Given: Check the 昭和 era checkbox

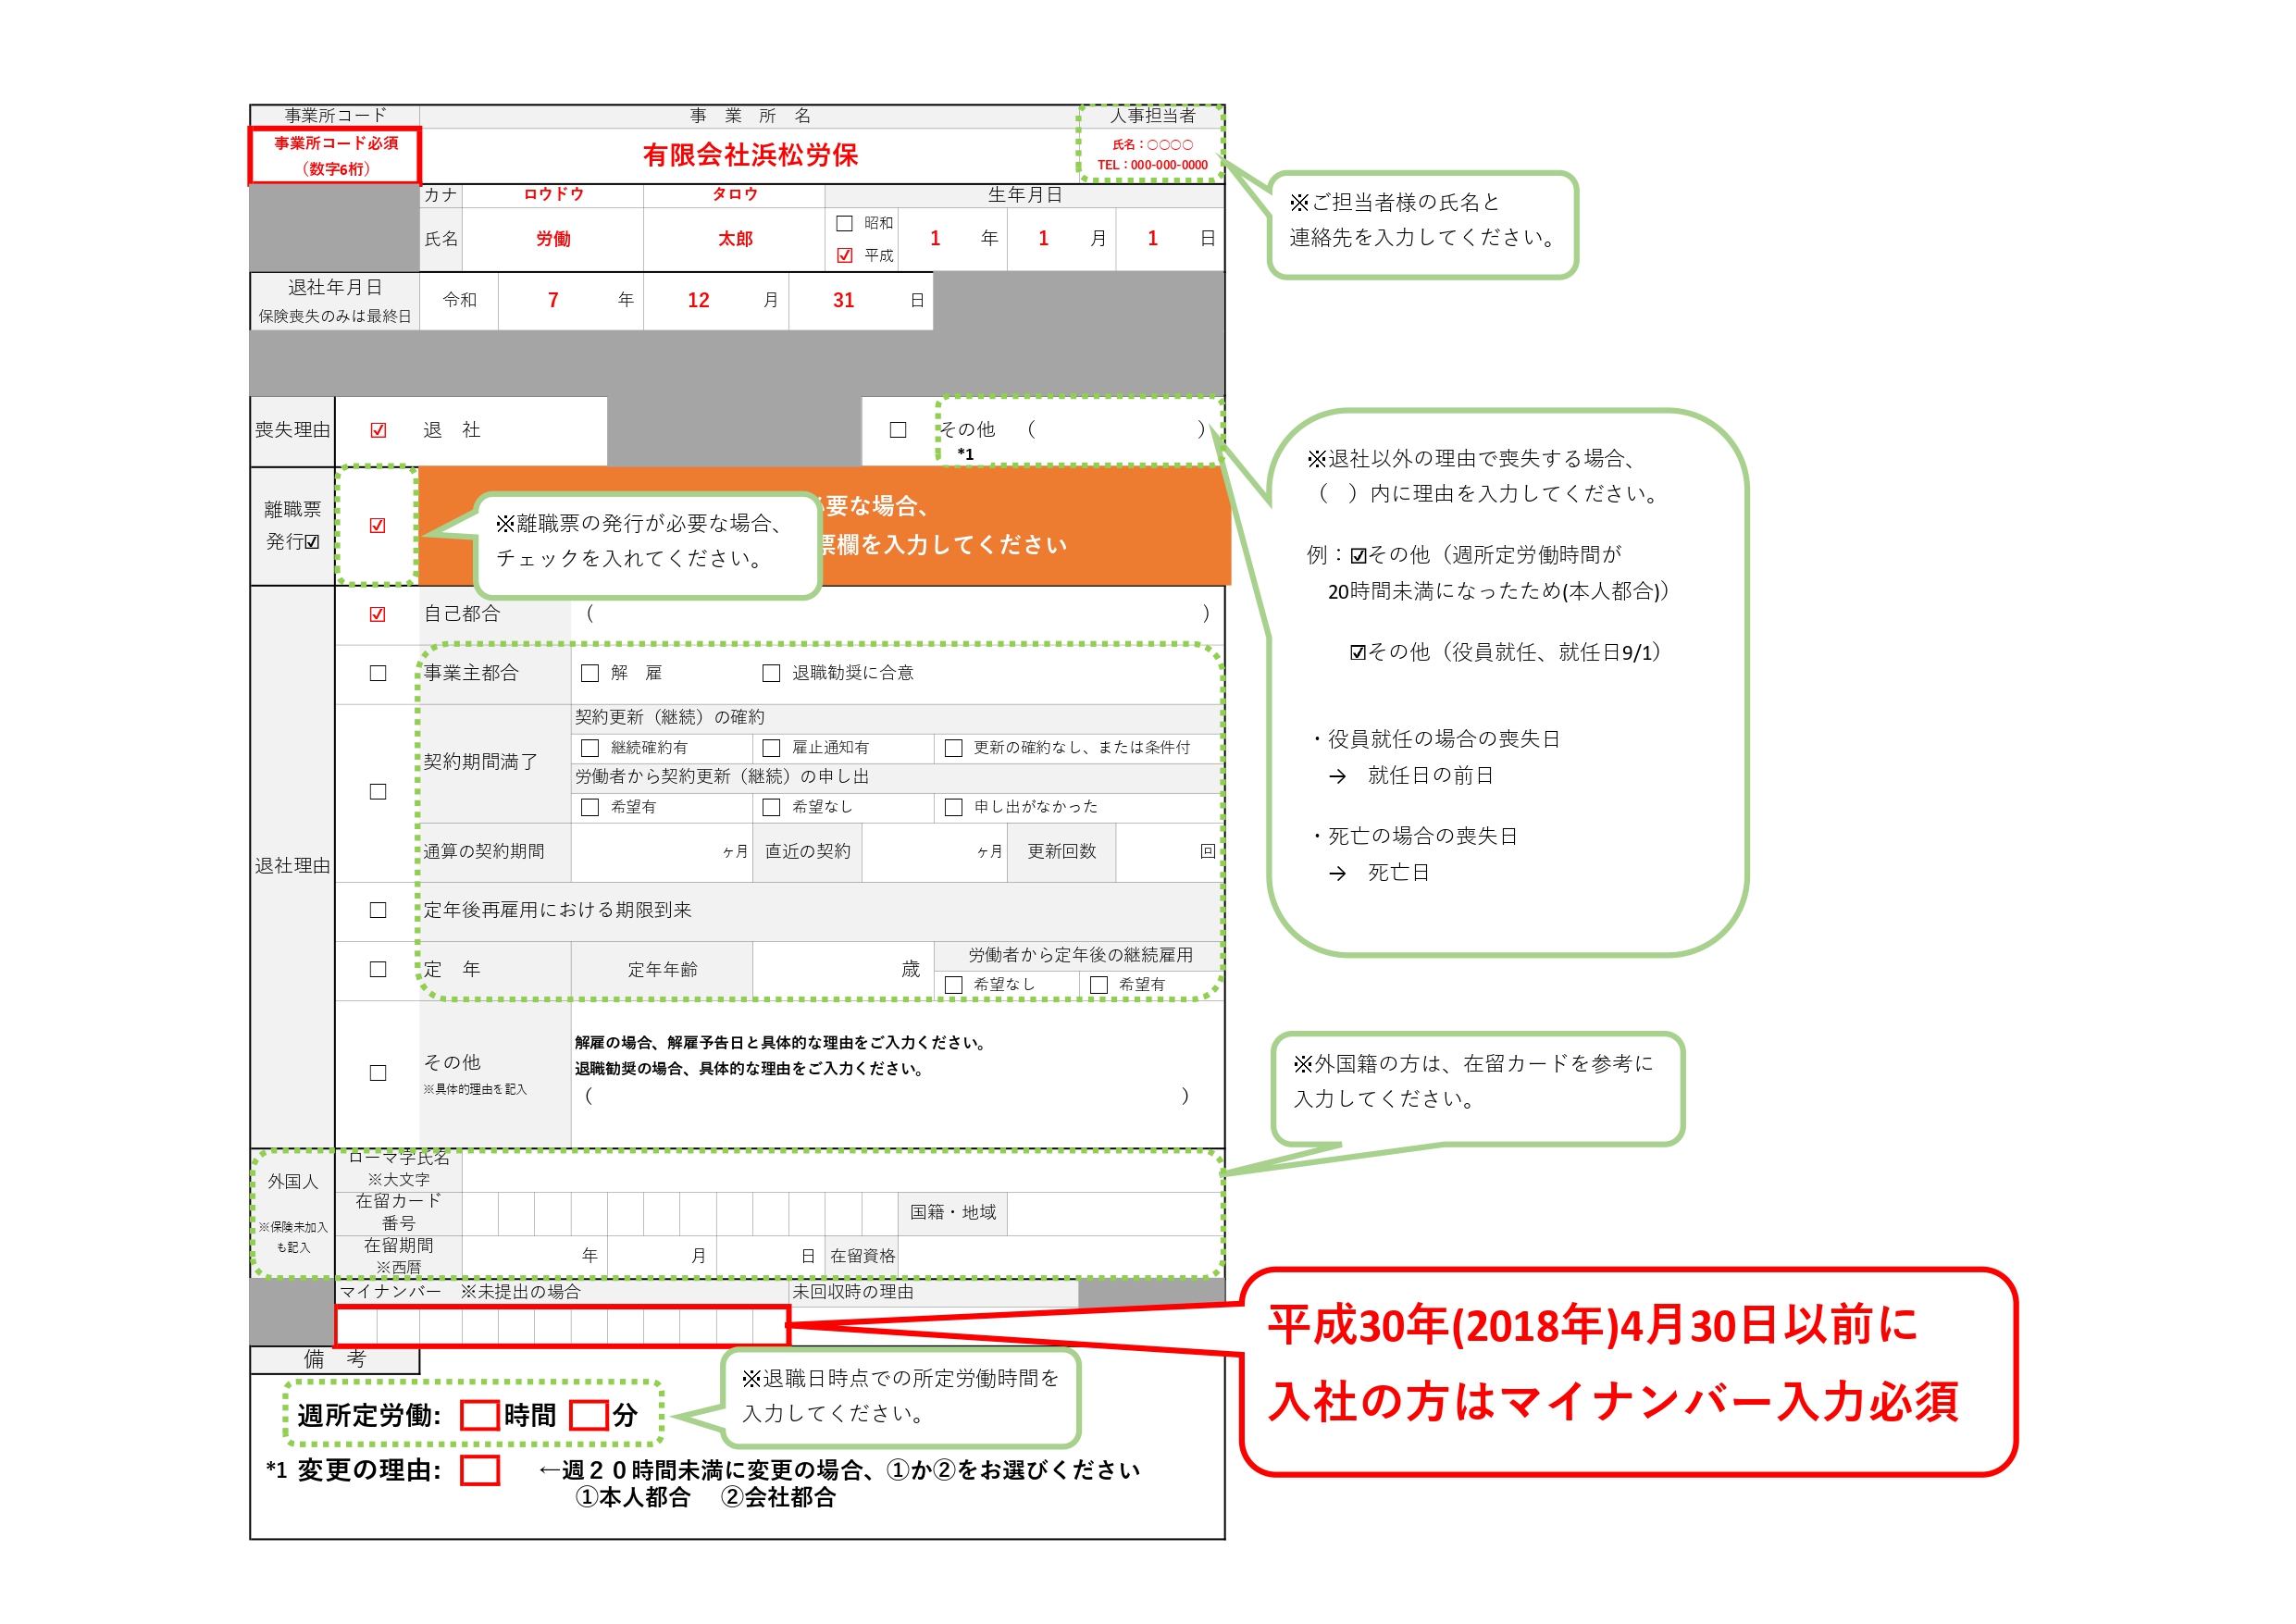Looking at the screenshot, I should click(x=844, y=223).
